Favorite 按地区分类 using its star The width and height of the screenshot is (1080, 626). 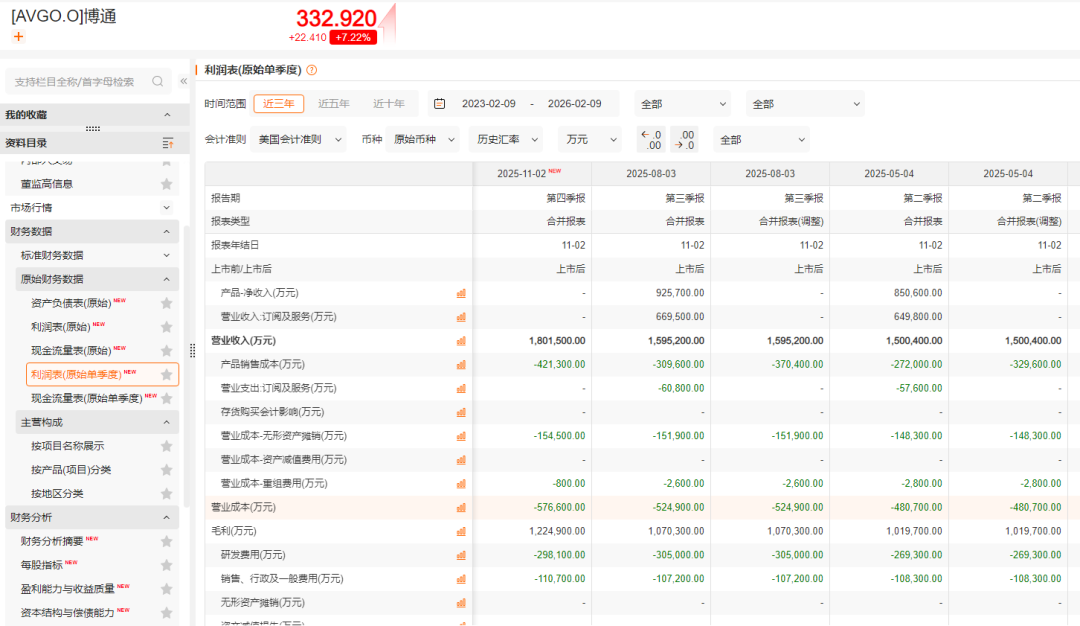tap(167, 494)
